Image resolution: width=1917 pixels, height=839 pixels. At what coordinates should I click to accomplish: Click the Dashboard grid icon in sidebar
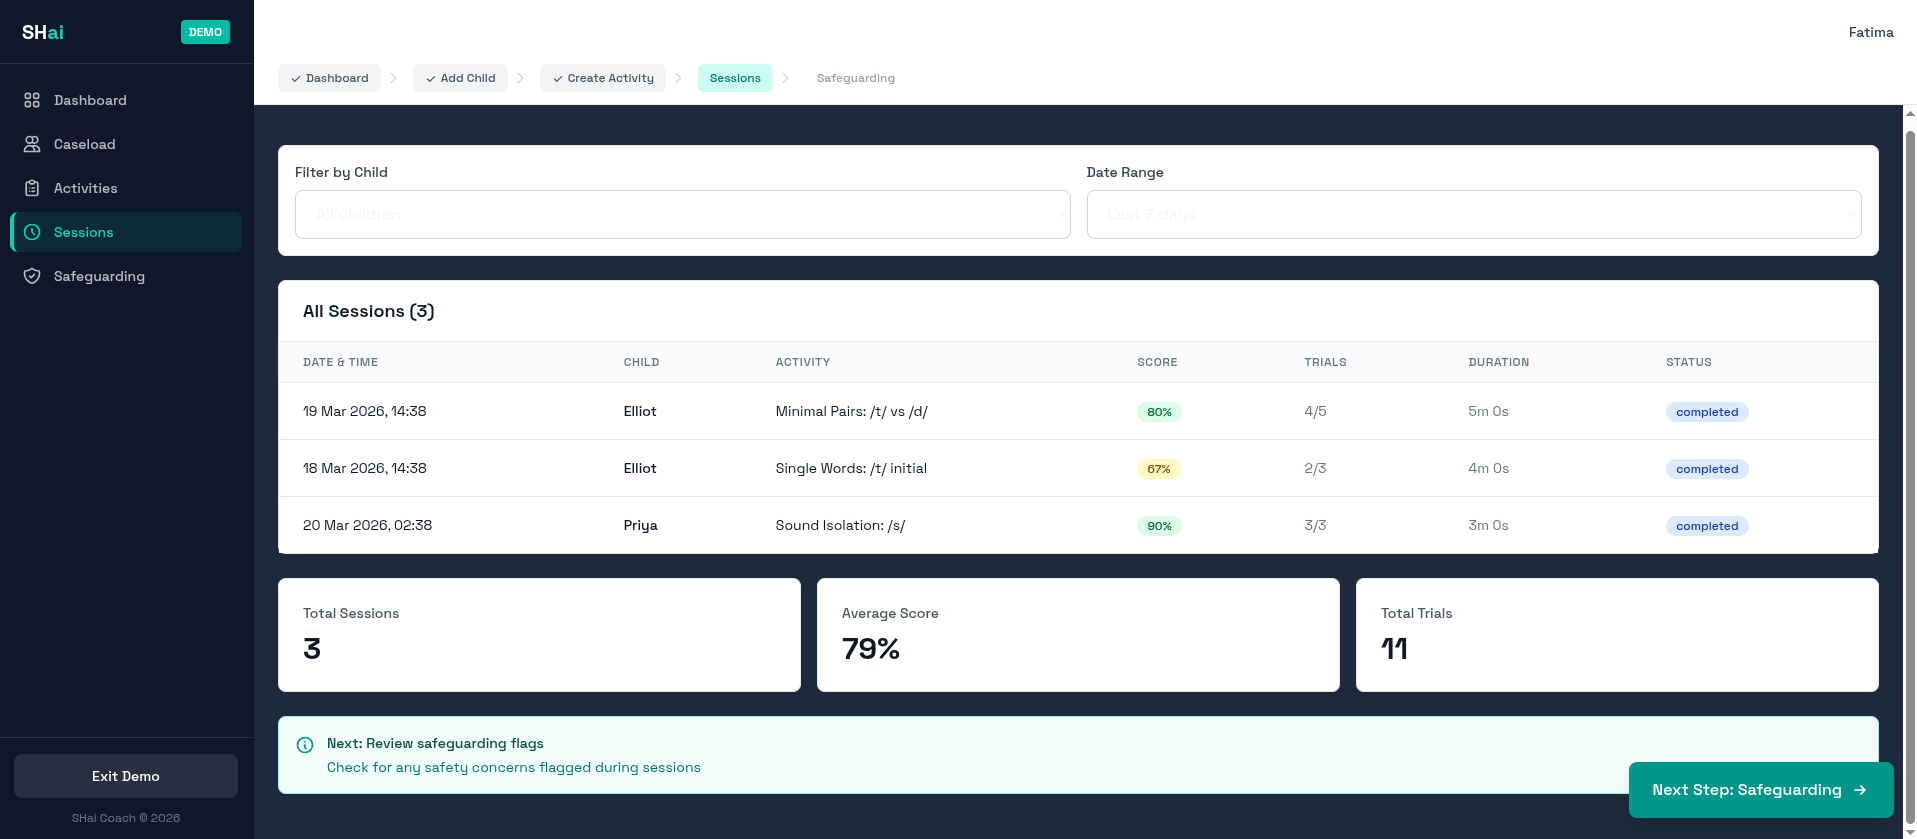point(32,100)
